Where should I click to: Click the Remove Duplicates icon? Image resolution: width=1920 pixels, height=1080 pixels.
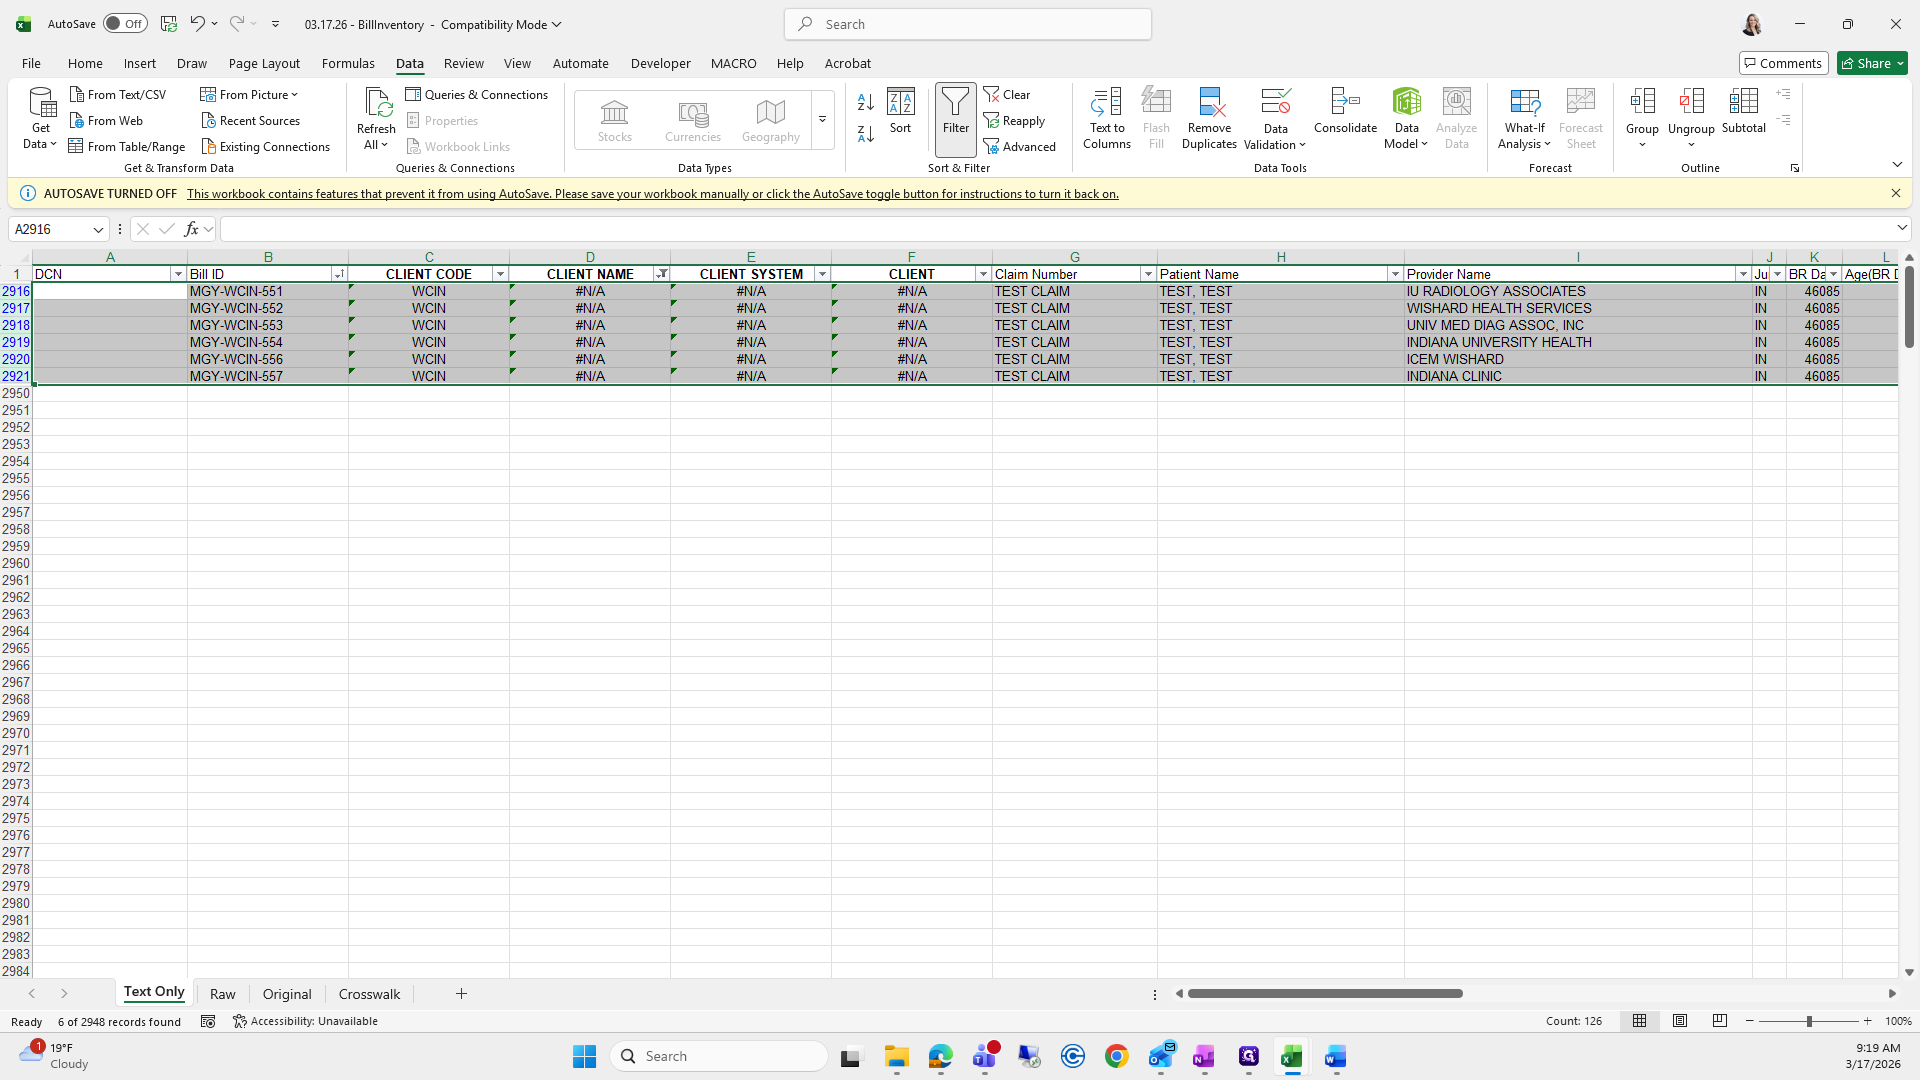(x=1209, y=102)
